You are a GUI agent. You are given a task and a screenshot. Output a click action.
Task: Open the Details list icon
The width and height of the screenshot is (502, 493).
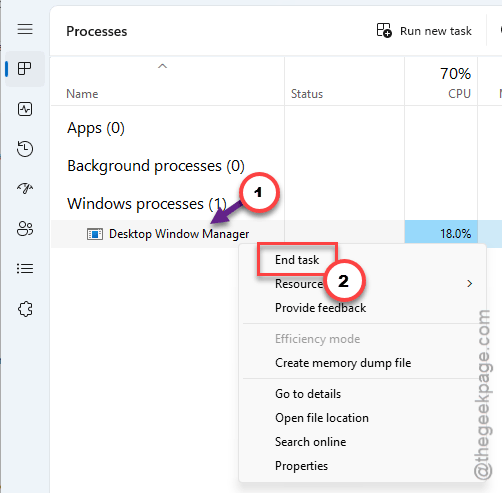[25, 268]
